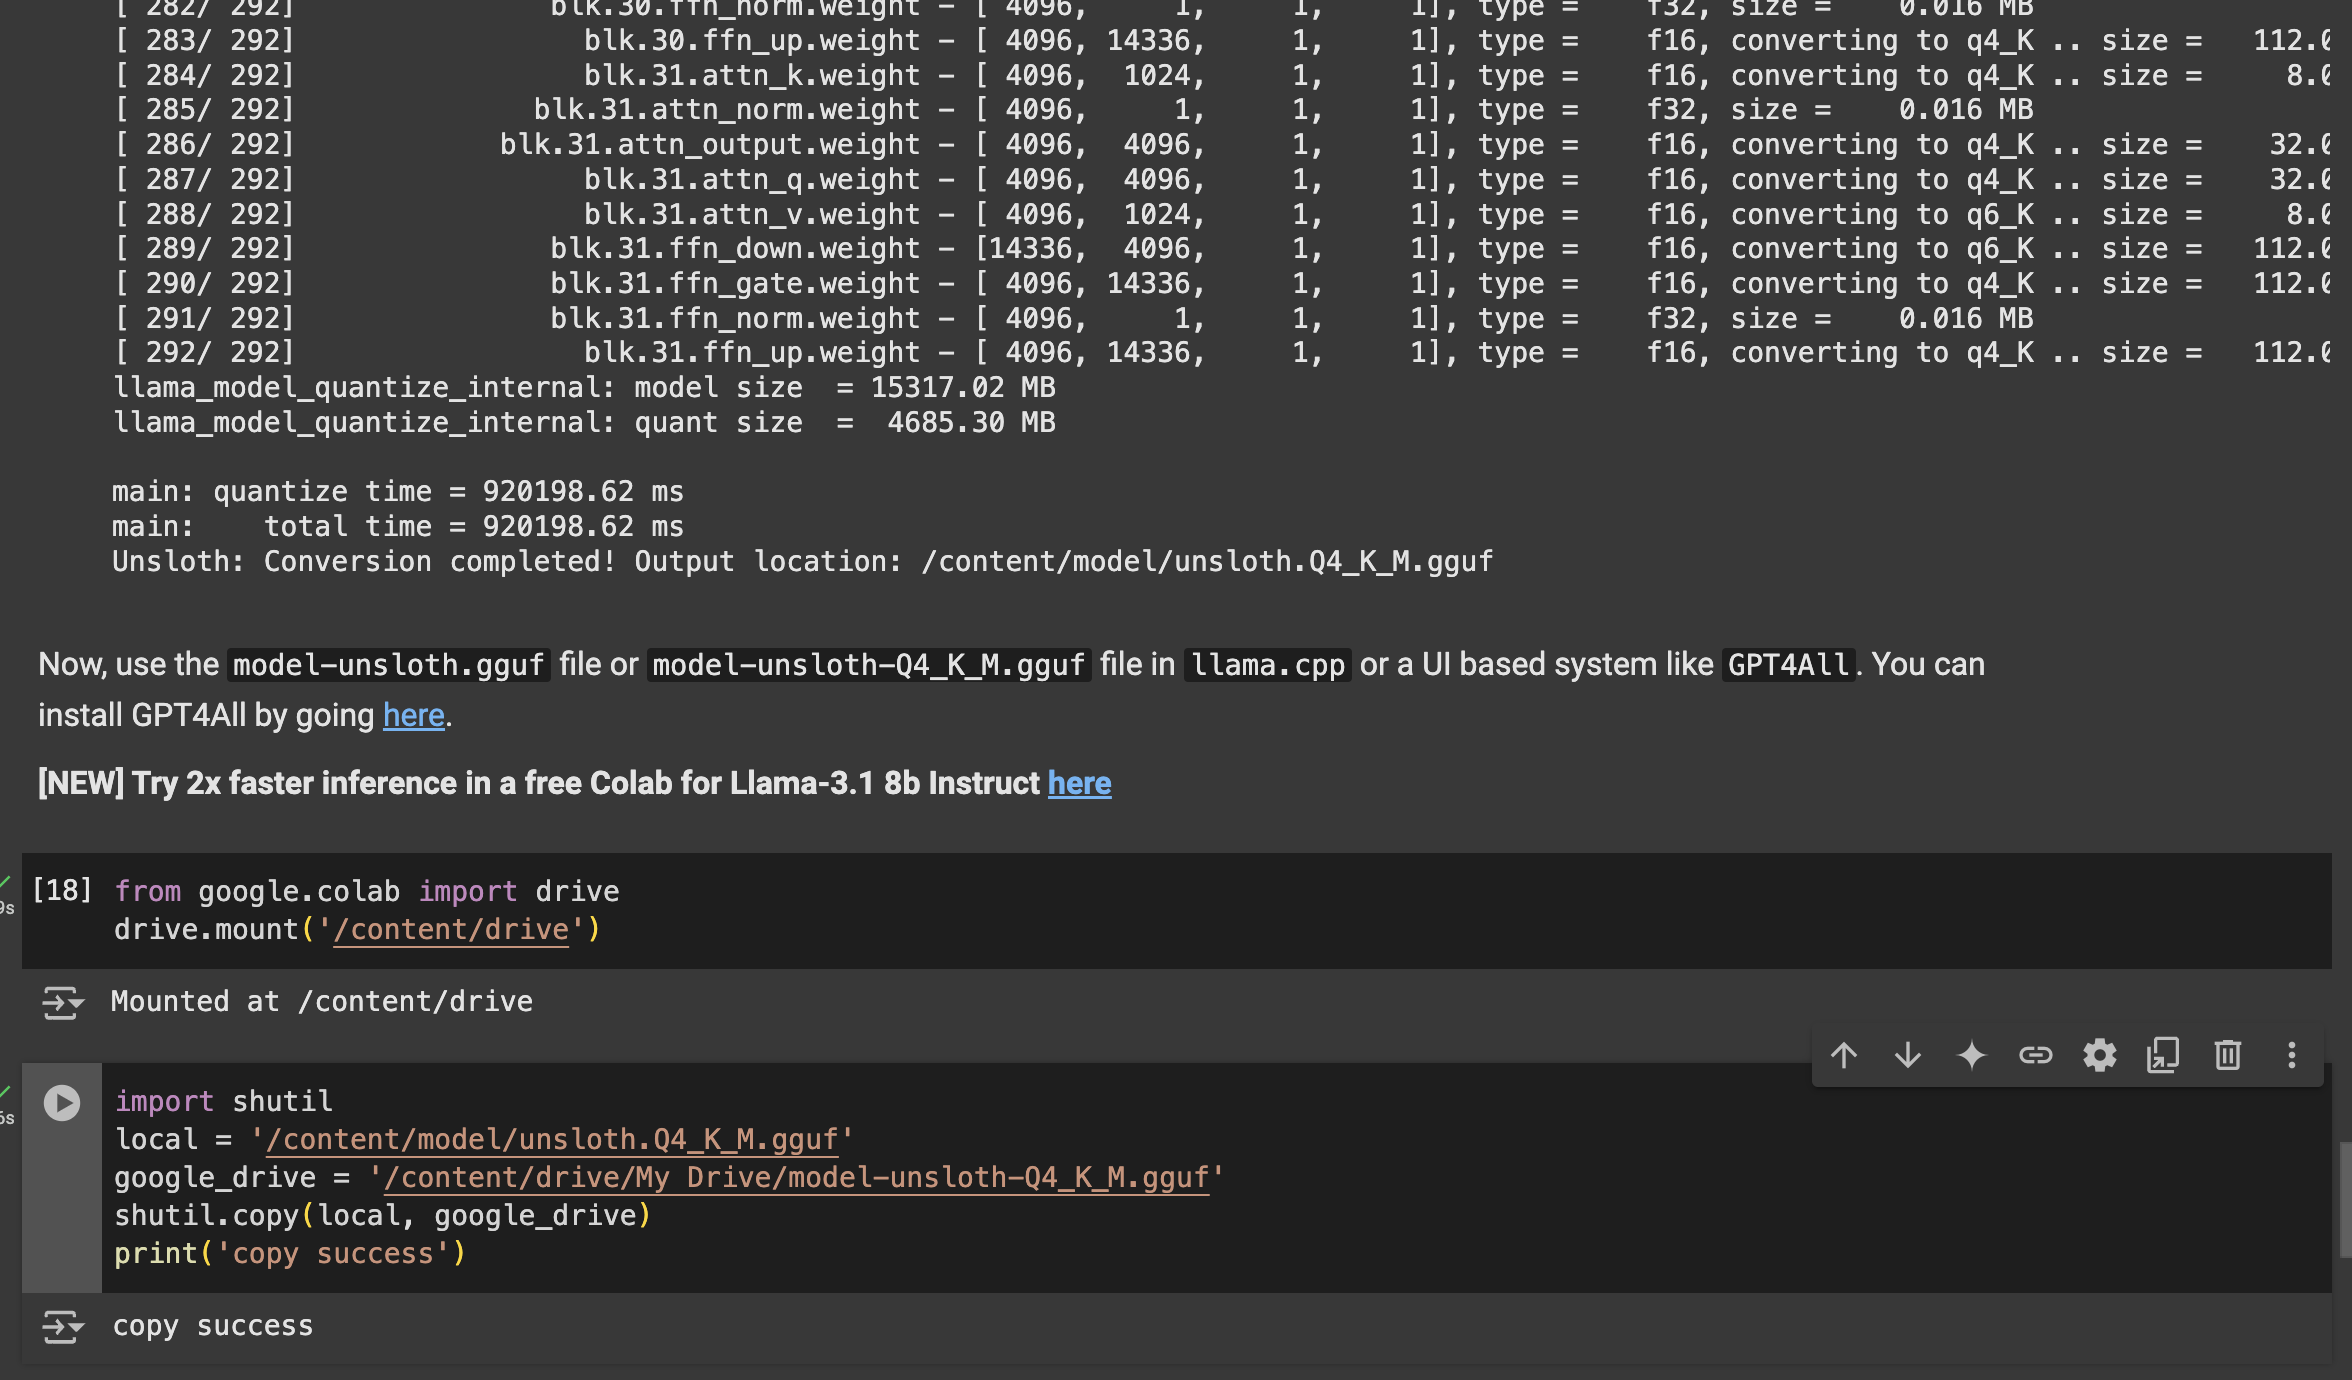Click the 'from google.colab import drive' line
Viewport: 2352px width, 1380px height.
pos(366,892)
